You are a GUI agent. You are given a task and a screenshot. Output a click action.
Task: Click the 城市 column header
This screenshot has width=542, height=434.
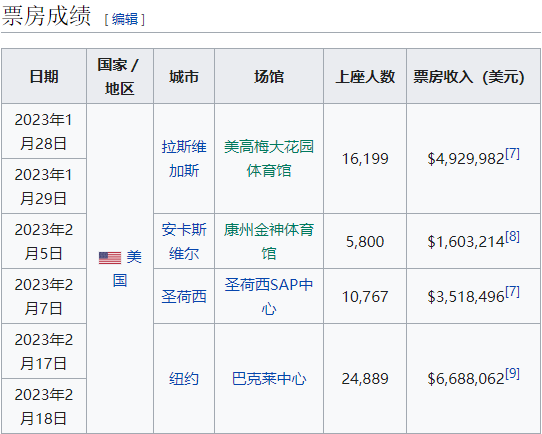click(x=184, y=76)
